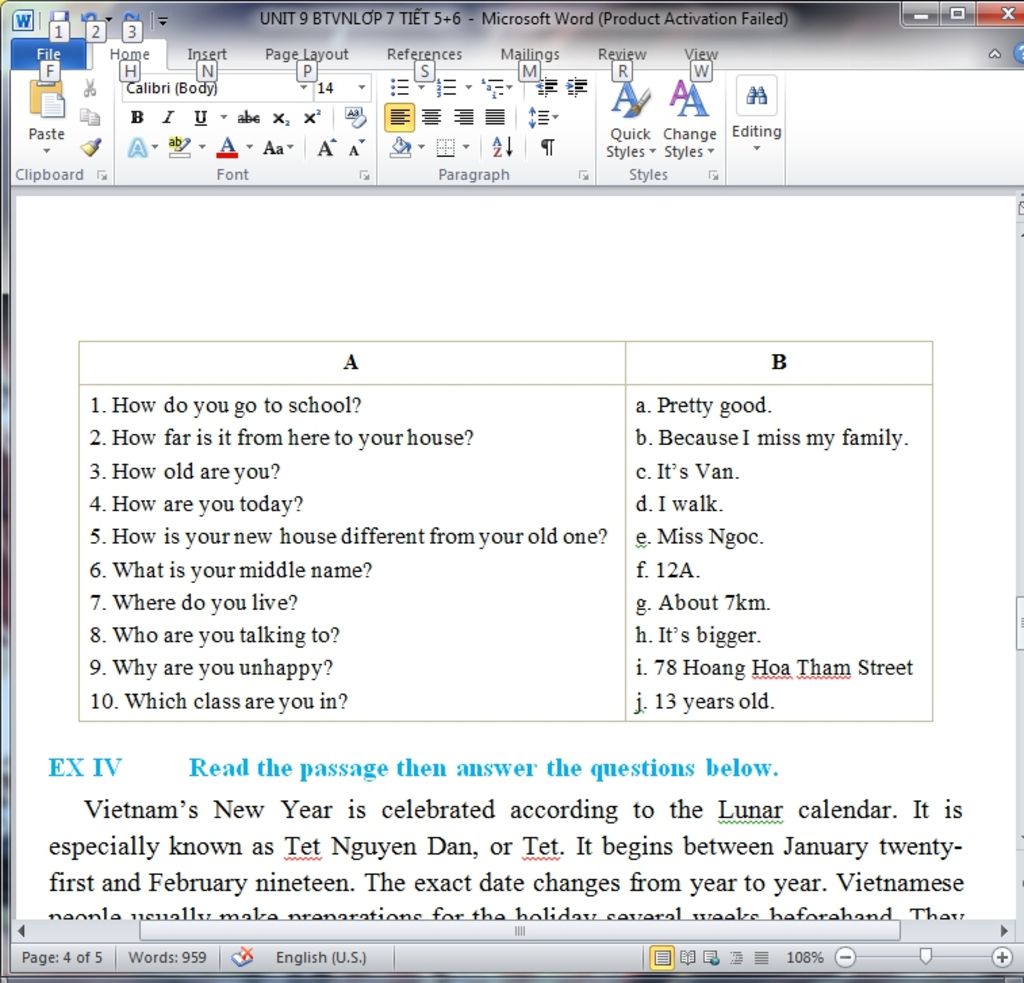1024x983 pixels.
Task: Center the paragraph text
Action: (431, 118)
